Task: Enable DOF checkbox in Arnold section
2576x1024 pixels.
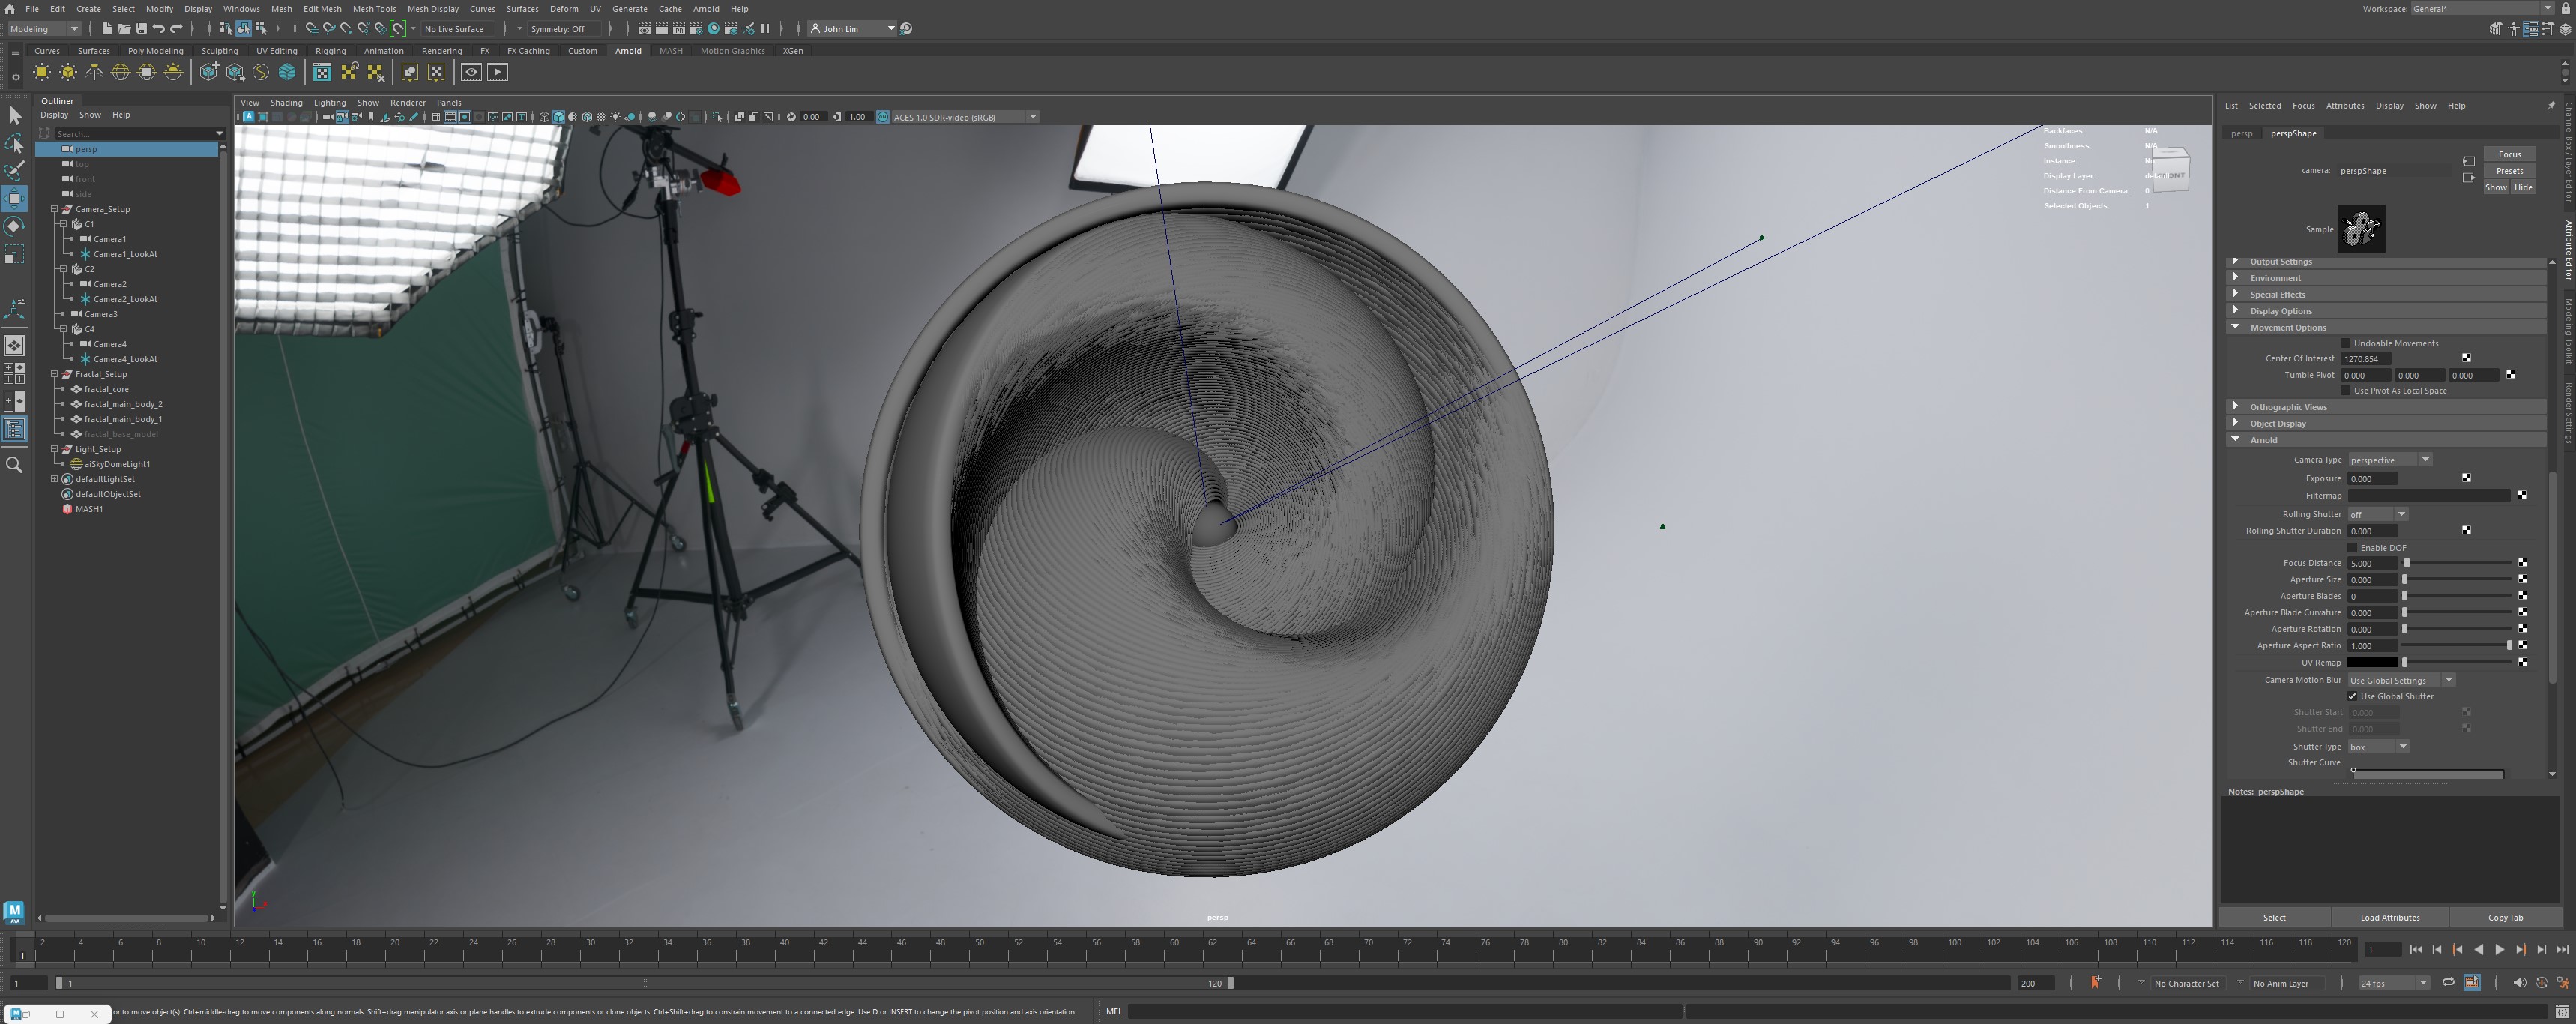Action: tap(2352, 548)
